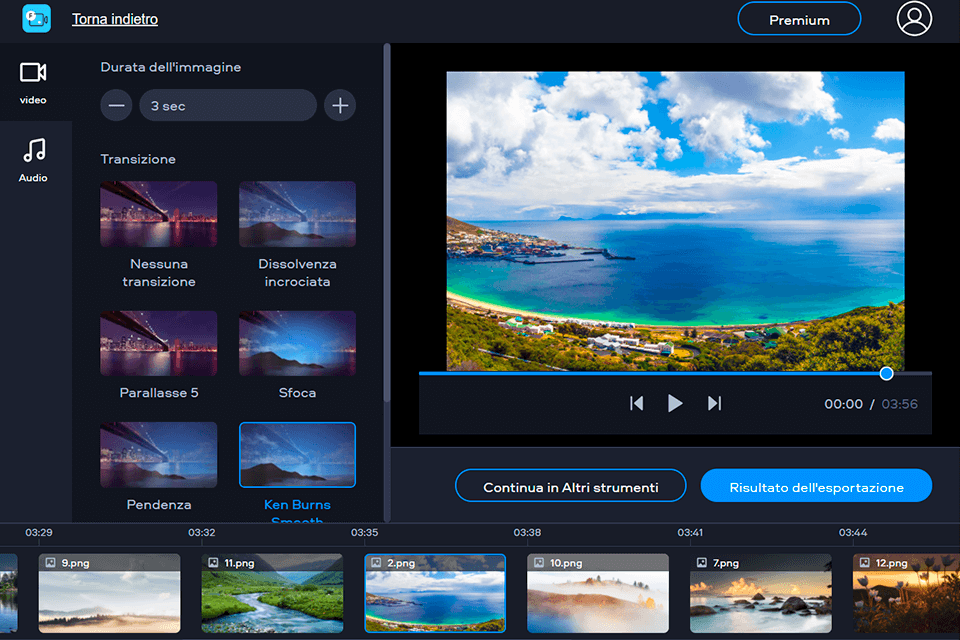Viewport: 960px width, 640px height.
Task: Open the Premium upgrade button
Action: tap(798, 18)
